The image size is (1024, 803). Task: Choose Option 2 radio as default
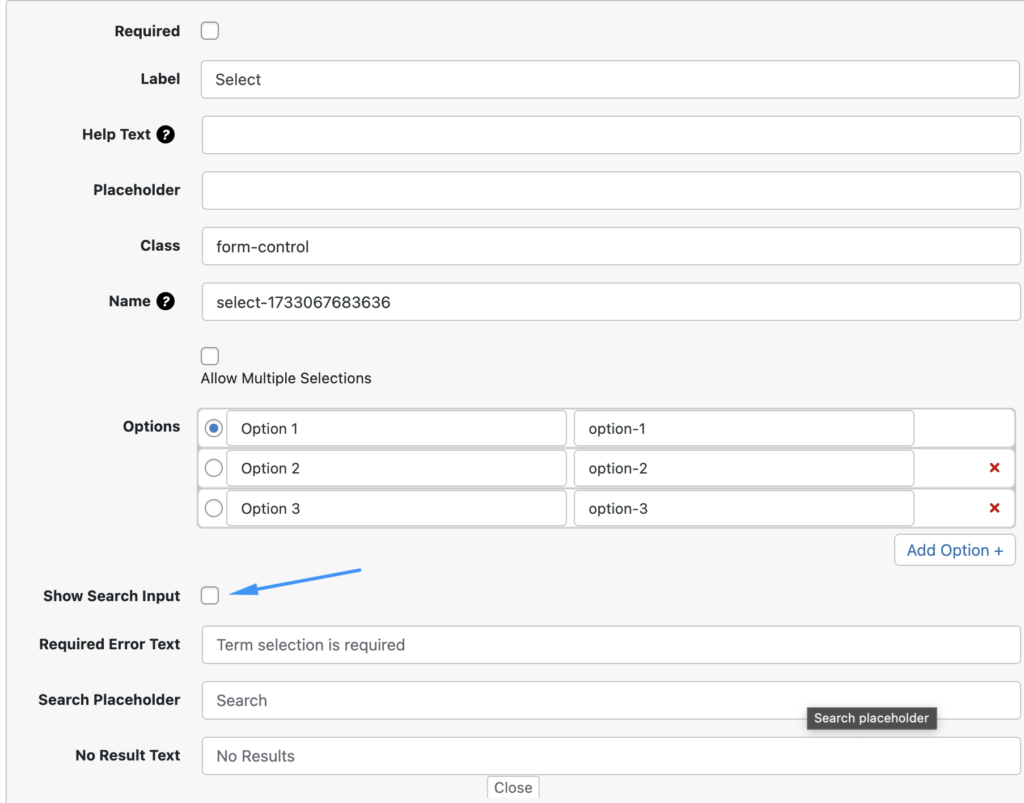point(214,468)
